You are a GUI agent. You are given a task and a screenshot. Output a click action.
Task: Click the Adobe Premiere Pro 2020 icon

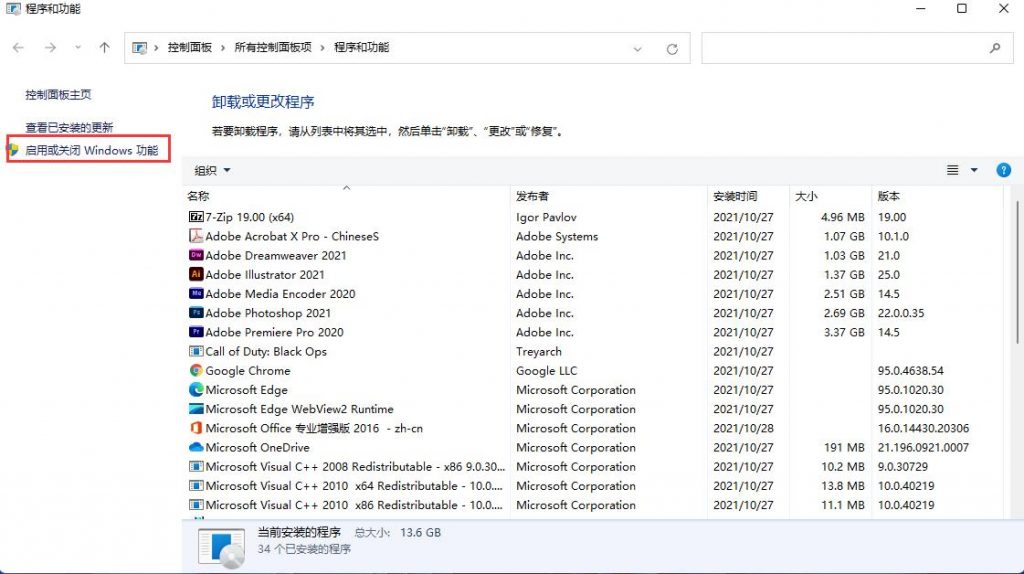[x=196, y=332]
